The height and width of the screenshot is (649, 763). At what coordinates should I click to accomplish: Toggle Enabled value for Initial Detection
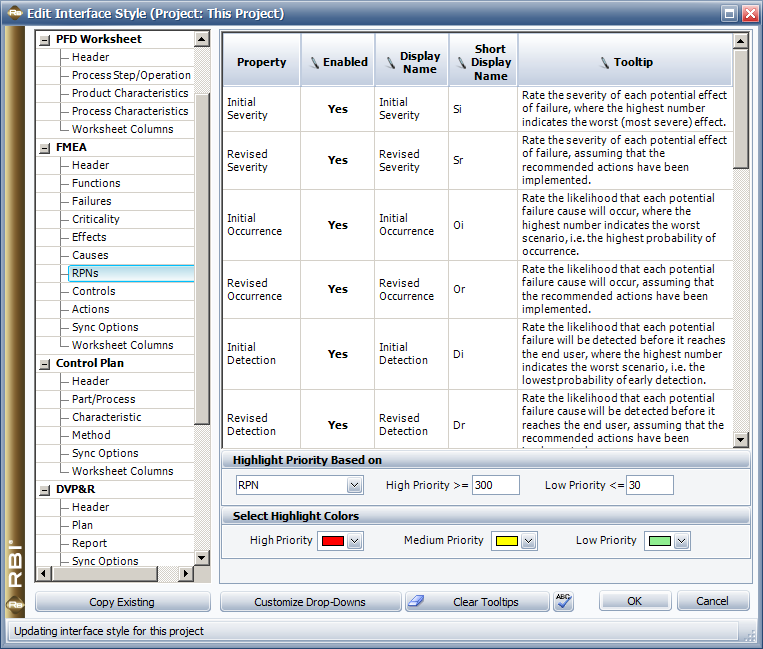point(337,354)
